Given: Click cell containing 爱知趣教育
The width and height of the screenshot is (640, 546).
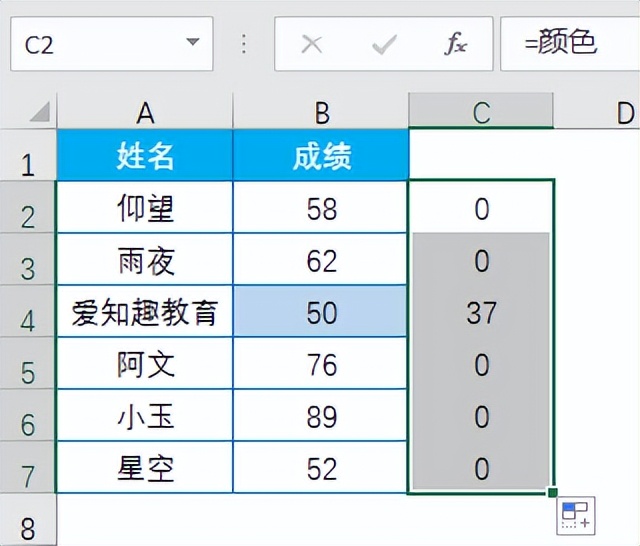Looking at the screenshot, I should tap(145, 311).
